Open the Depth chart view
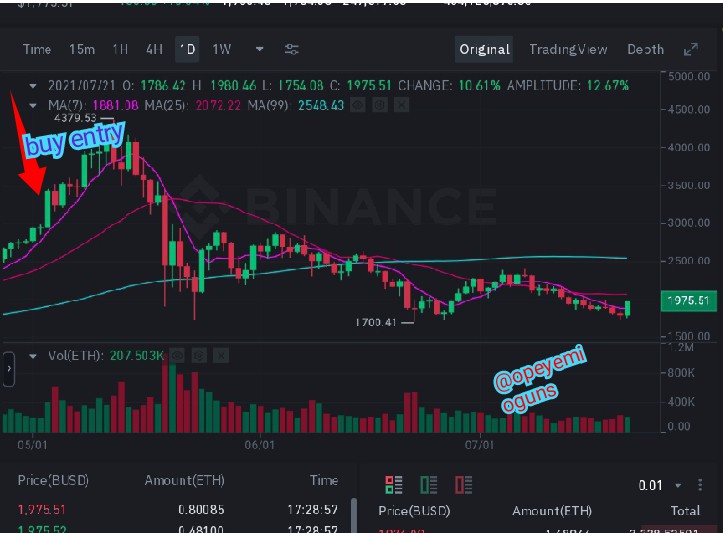Viewport: 723px width, 533px height. click(x=646, y=49)
